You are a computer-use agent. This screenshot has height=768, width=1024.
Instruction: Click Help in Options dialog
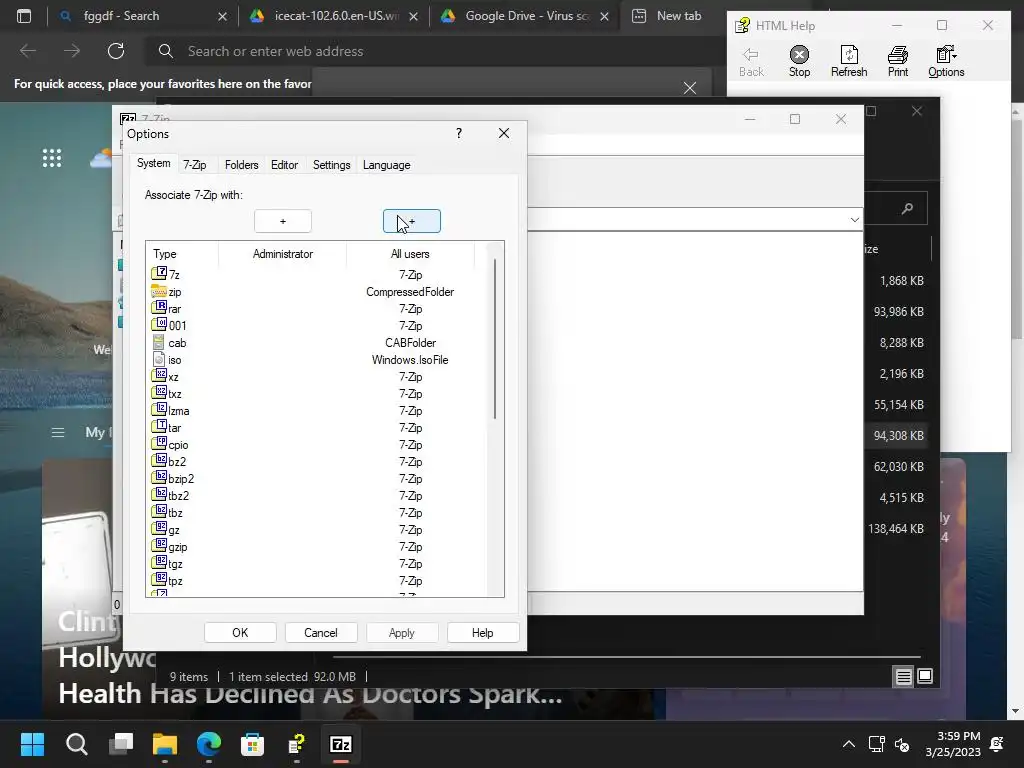coord(483,633)
